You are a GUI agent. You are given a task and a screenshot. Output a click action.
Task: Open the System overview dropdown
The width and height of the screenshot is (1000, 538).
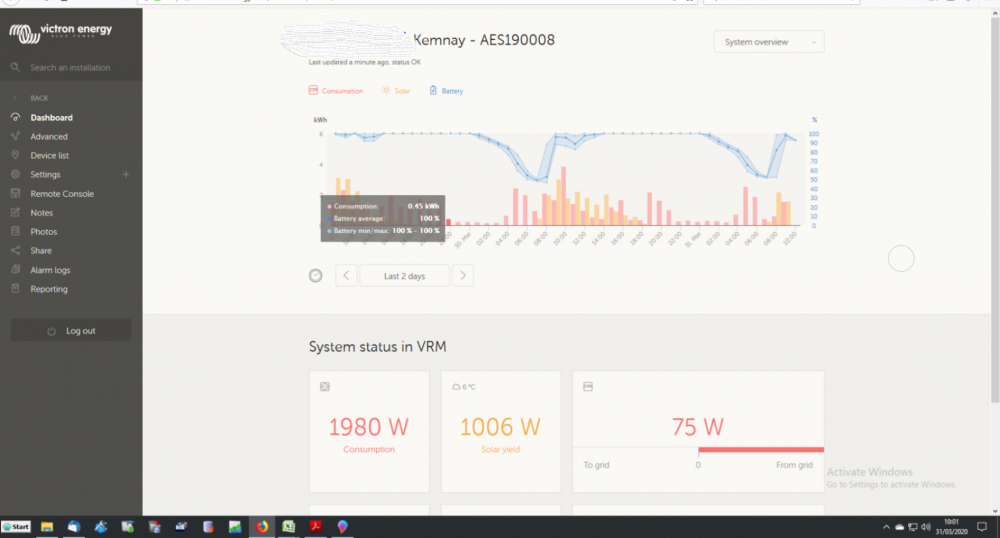[768, 42]
